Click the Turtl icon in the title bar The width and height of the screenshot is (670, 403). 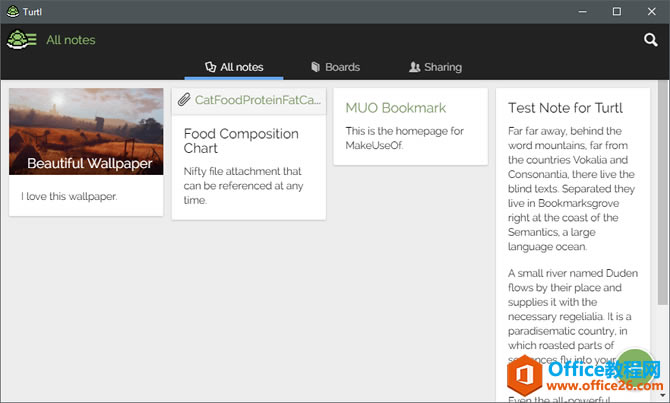(x=10, y=11)
